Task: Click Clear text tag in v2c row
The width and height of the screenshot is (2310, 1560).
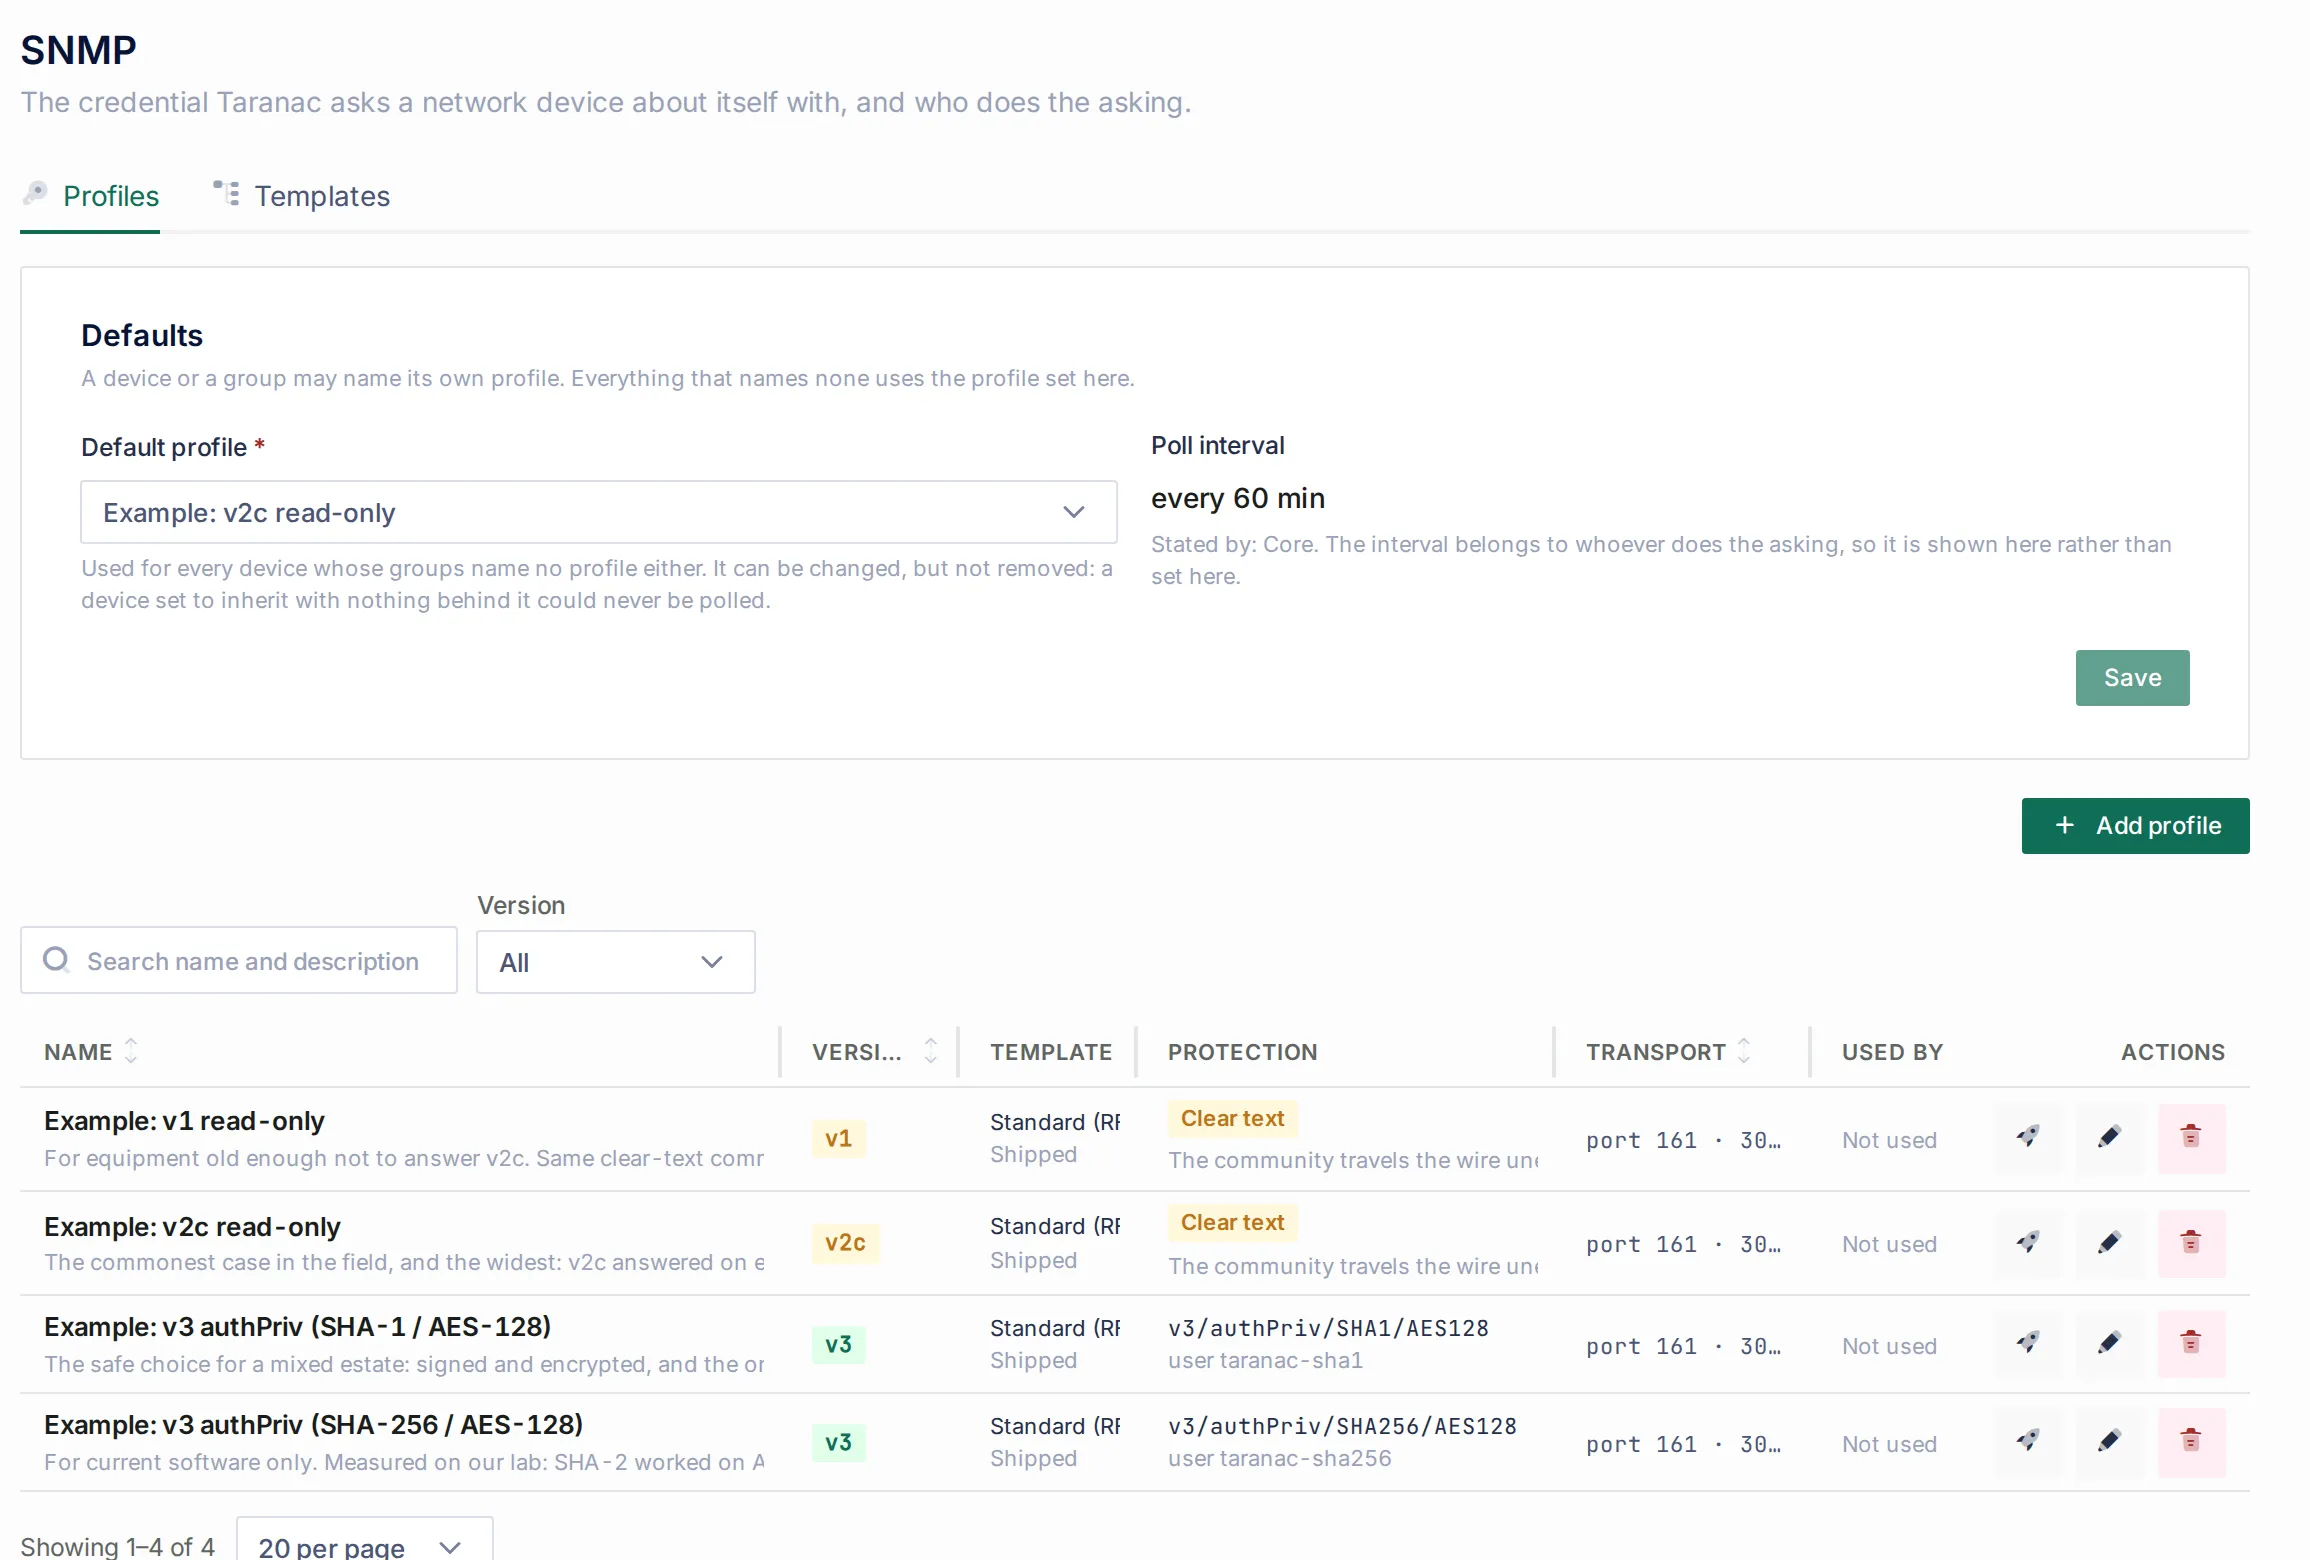Action: click(x=1232, y=1223)
